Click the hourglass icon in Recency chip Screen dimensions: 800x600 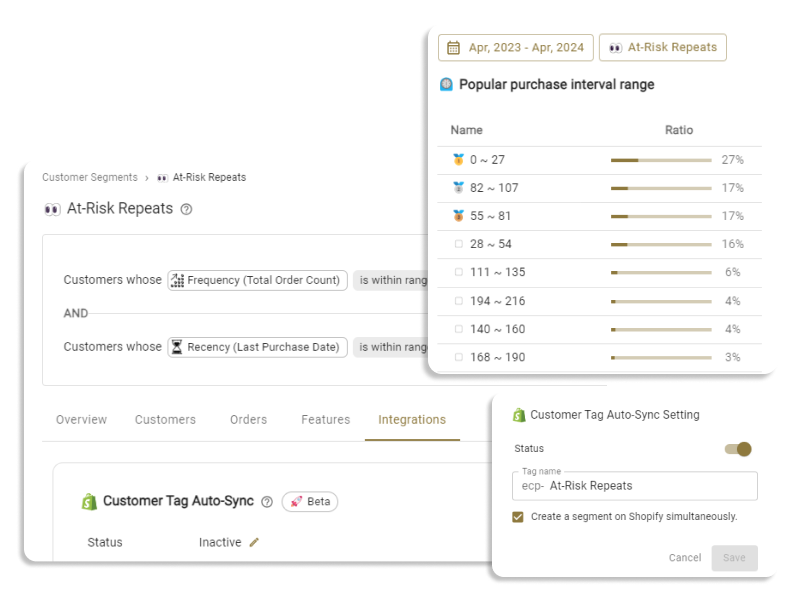(177, 347)
